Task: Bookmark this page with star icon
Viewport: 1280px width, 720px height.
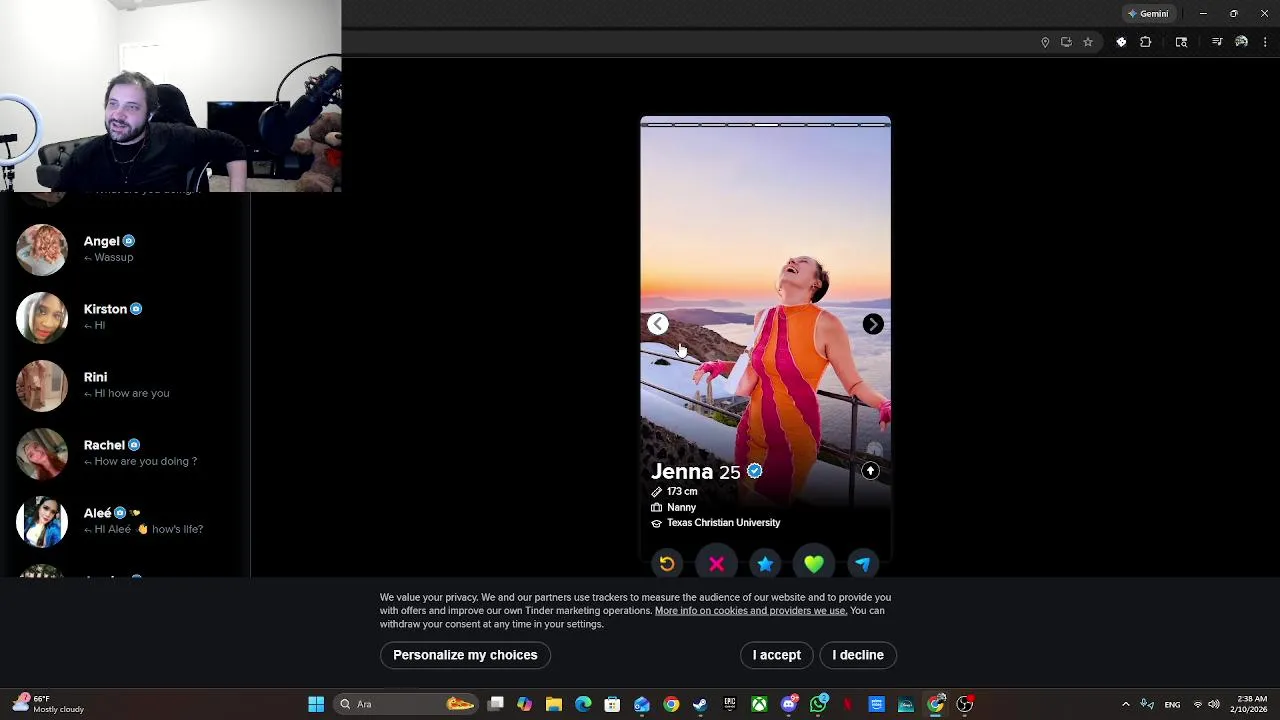Action: pos(1088,42)
